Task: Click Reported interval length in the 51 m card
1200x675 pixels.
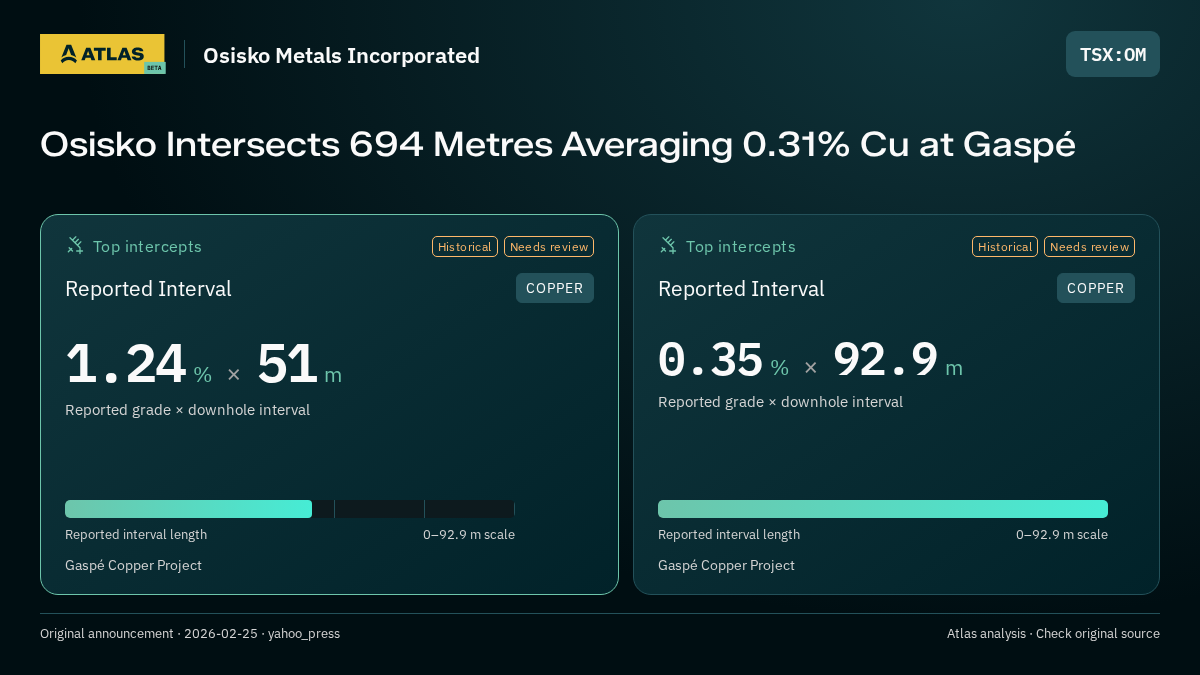Action: click(x=136, y=535)
